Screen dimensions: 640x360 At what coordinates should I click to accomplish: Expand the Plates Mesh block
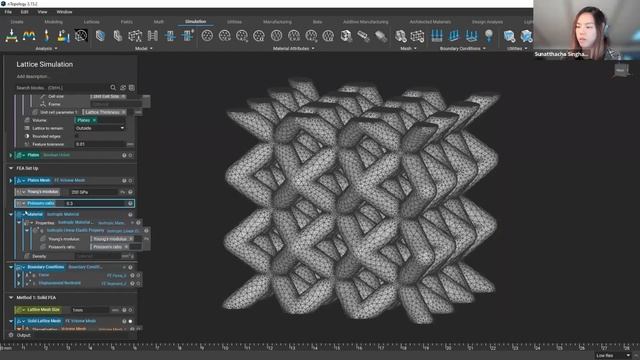click(11, 180)
